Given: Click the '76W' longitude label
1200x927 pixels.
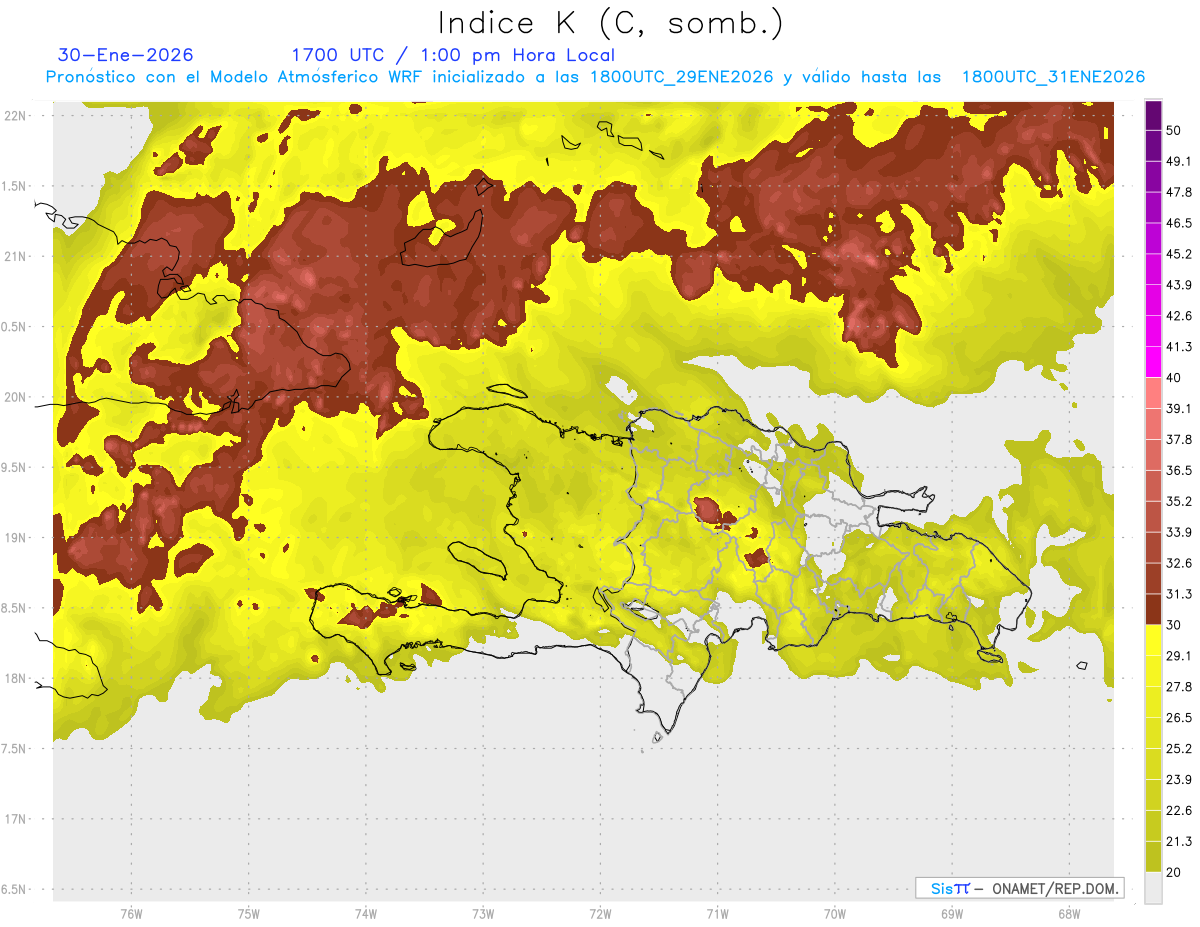Looking at the screenshot, I should click(x=131, y=914).
